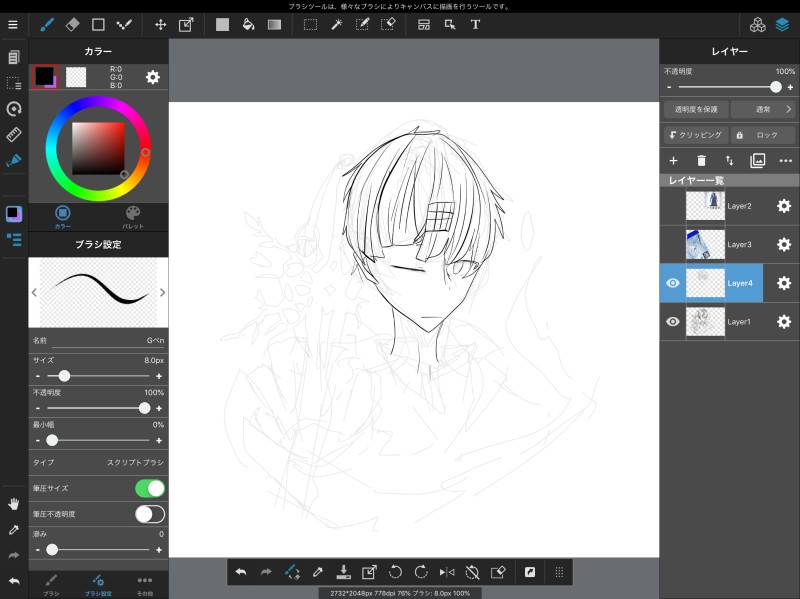Add a new layer with plus icon
The image size is (800, 599).
pos(673,161)
